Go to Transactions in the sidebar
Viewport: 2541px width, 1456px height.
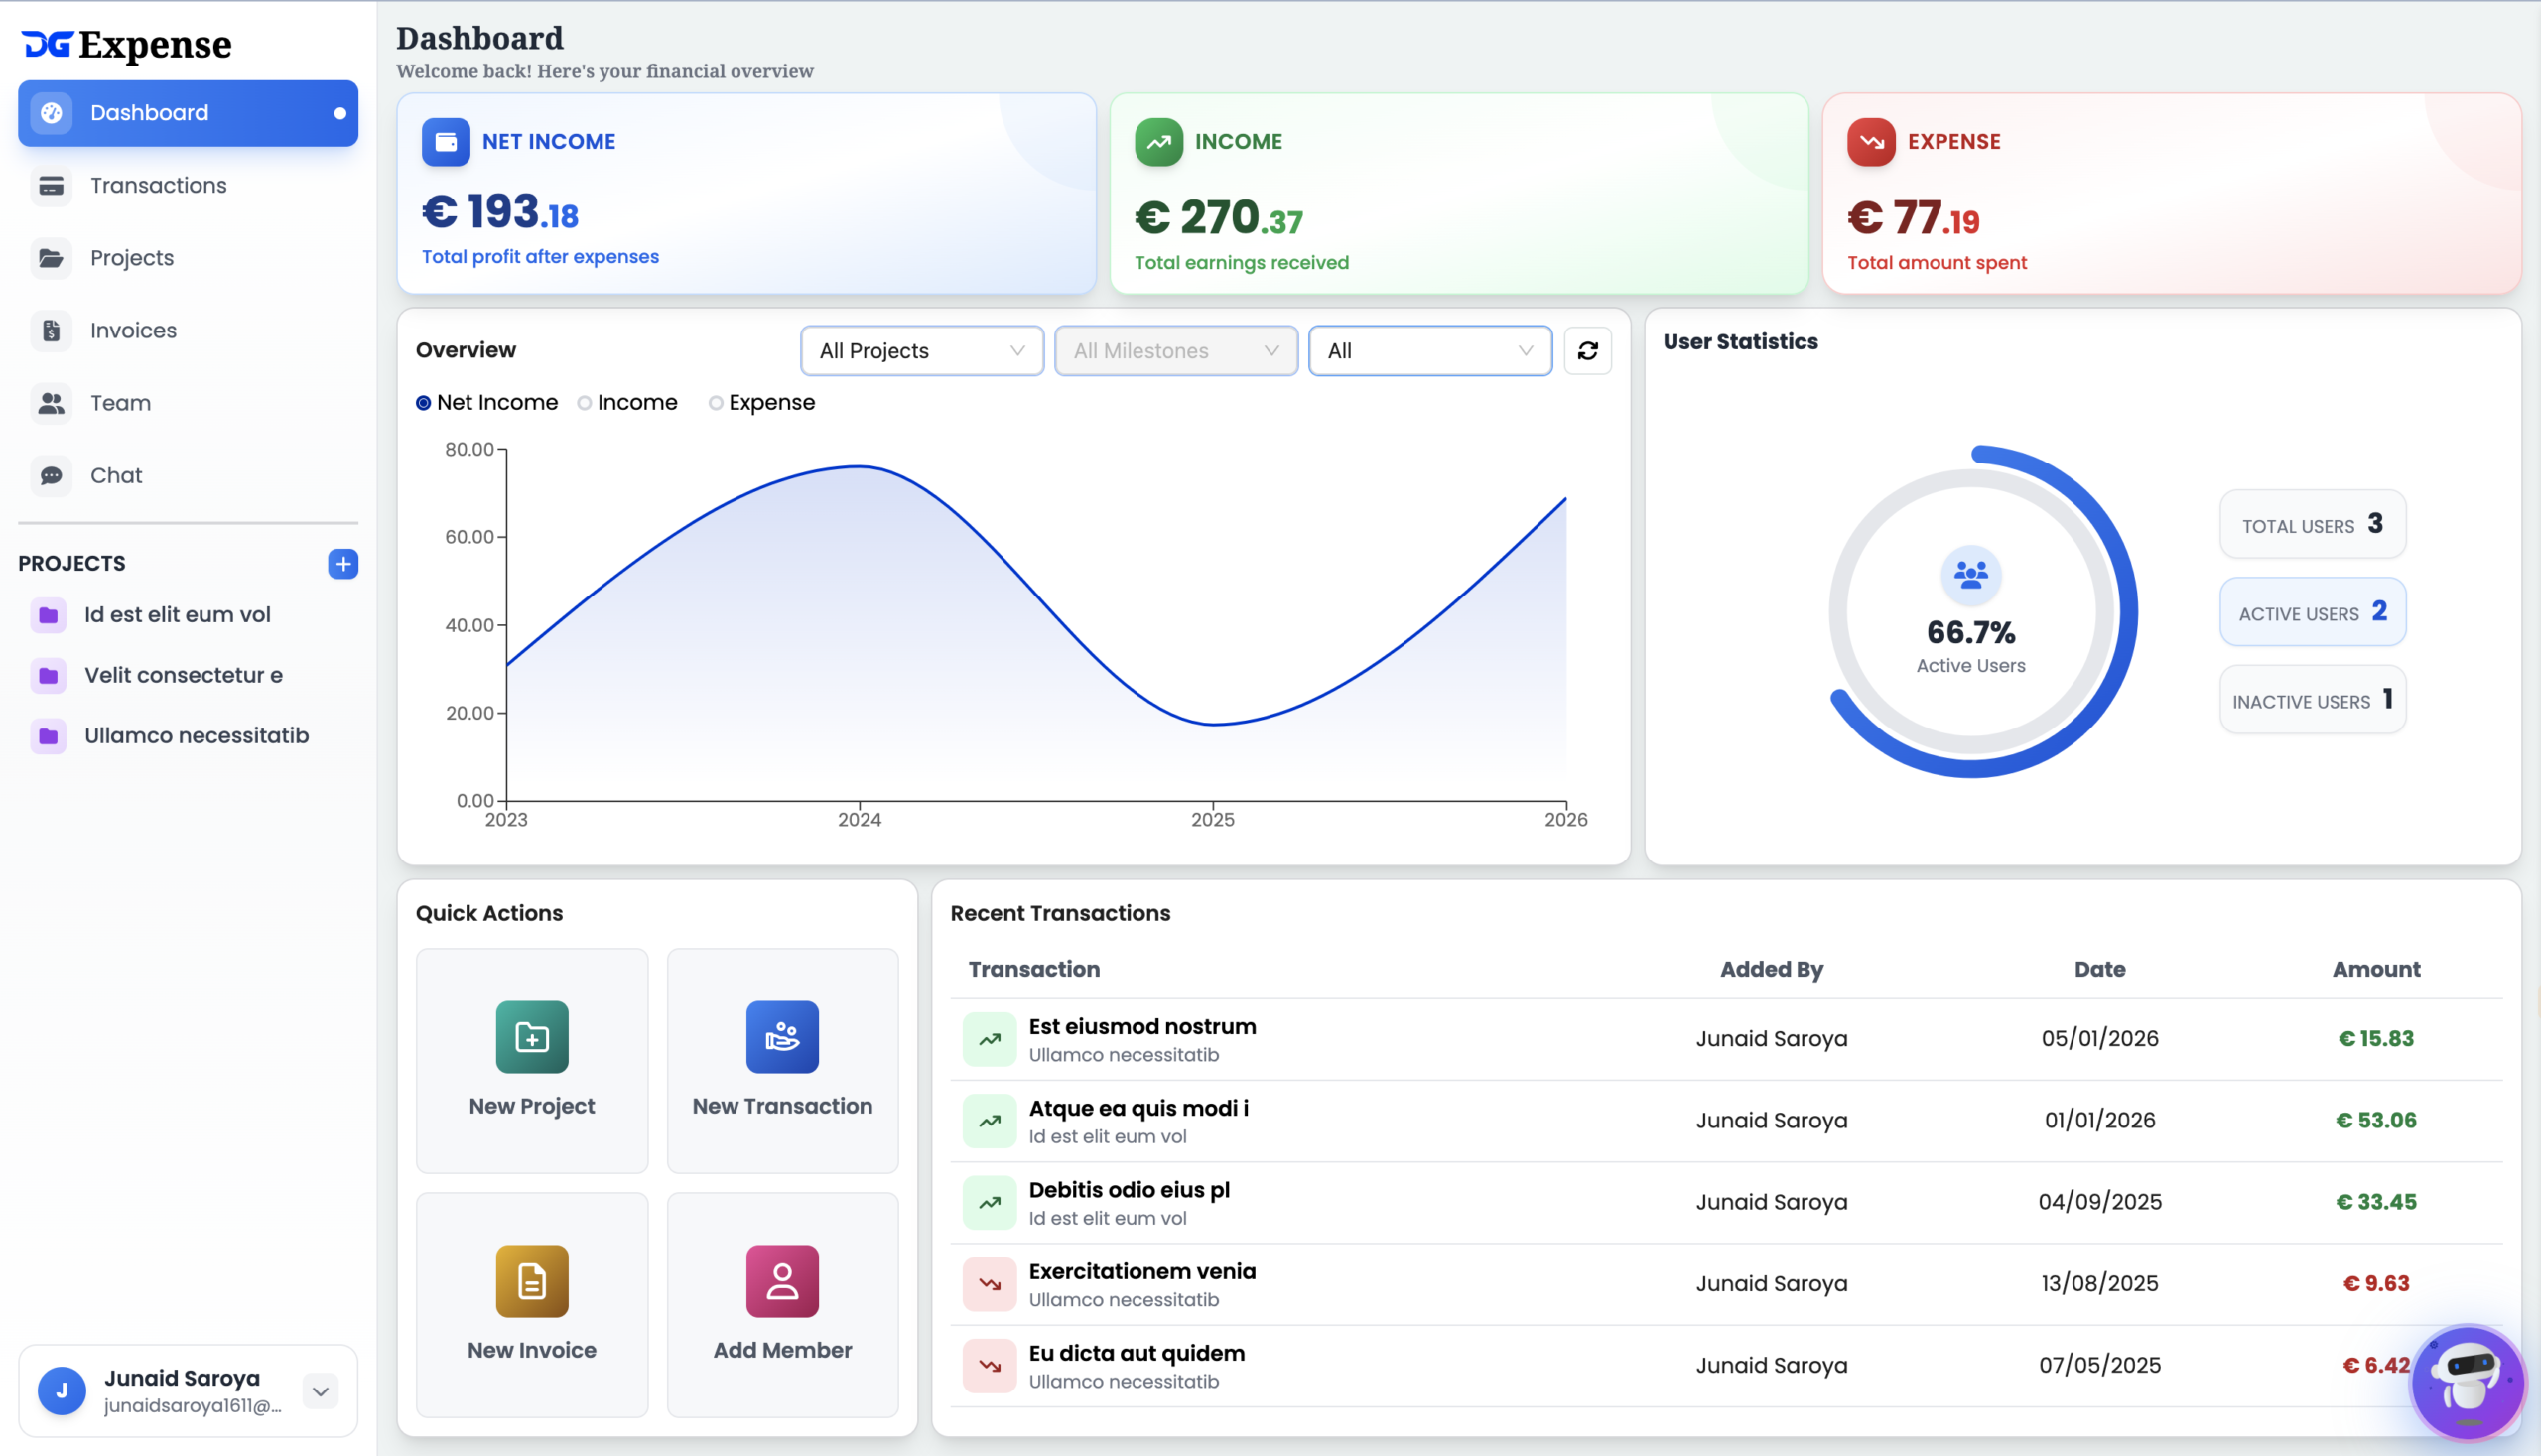click(x=158, y=185)
